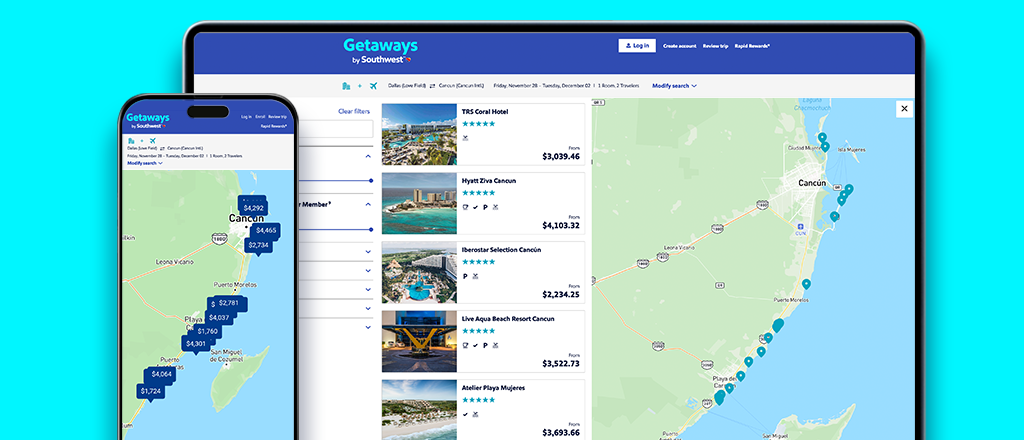Click the parking P icon on Live Aqua Beach Resort
Viewport: 1024px width, 440px height.
485,345
